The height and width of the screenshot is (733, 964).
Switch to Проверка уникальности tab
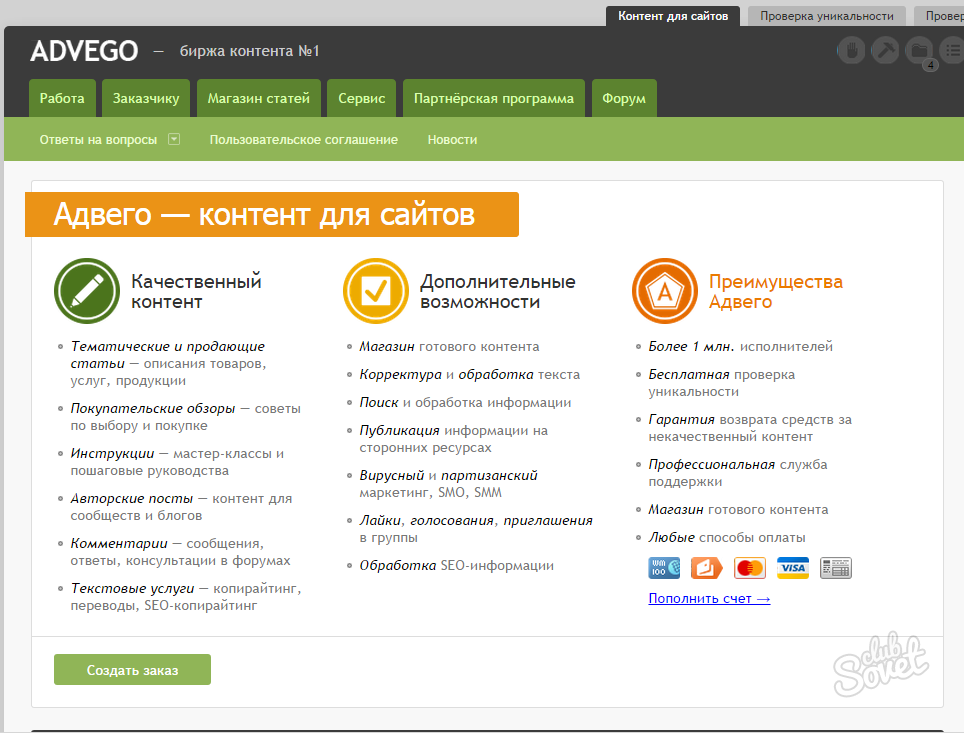[827, 16]
